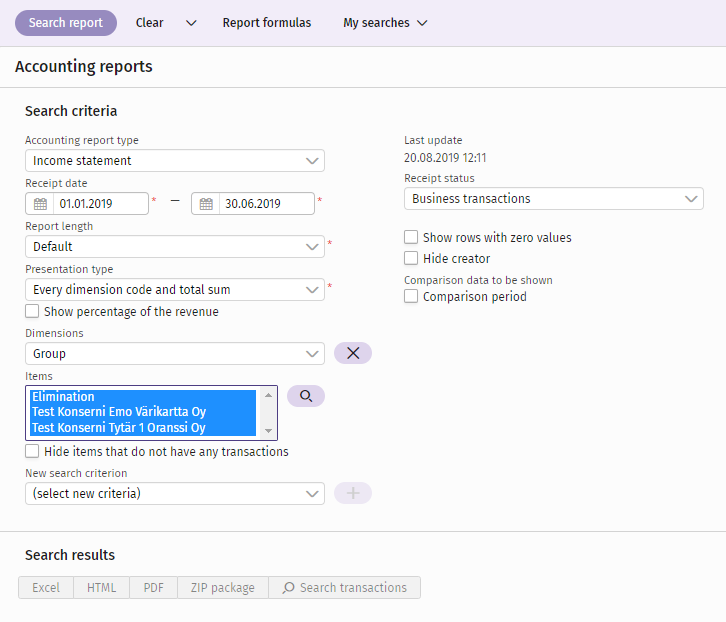Viewport: 726px width, 622px height.
Task: Open the Presentation type dropdown
Action: click(175, 289)
